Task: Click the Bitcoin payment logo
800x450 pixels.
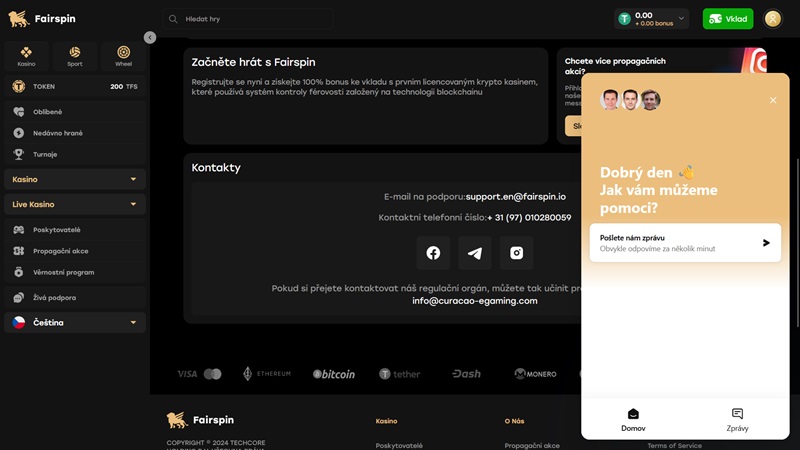Action: pyautogui.click(x=334, y=374)
